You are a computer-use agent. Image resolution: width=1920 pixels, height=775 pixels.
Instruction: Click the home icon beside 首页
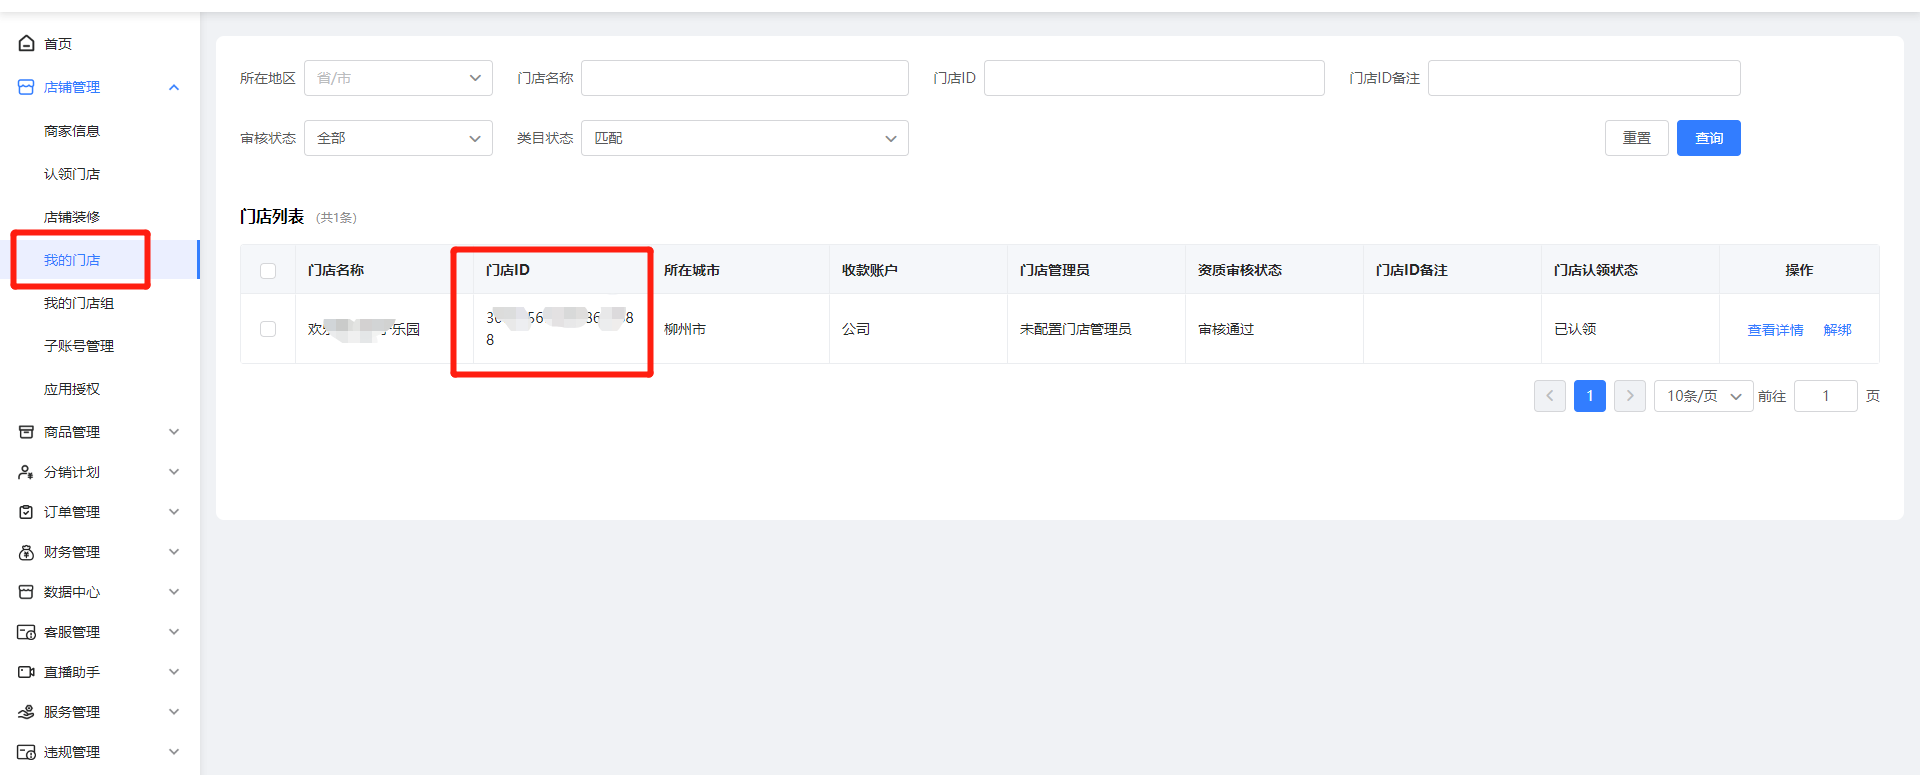[x=26, y=43]
